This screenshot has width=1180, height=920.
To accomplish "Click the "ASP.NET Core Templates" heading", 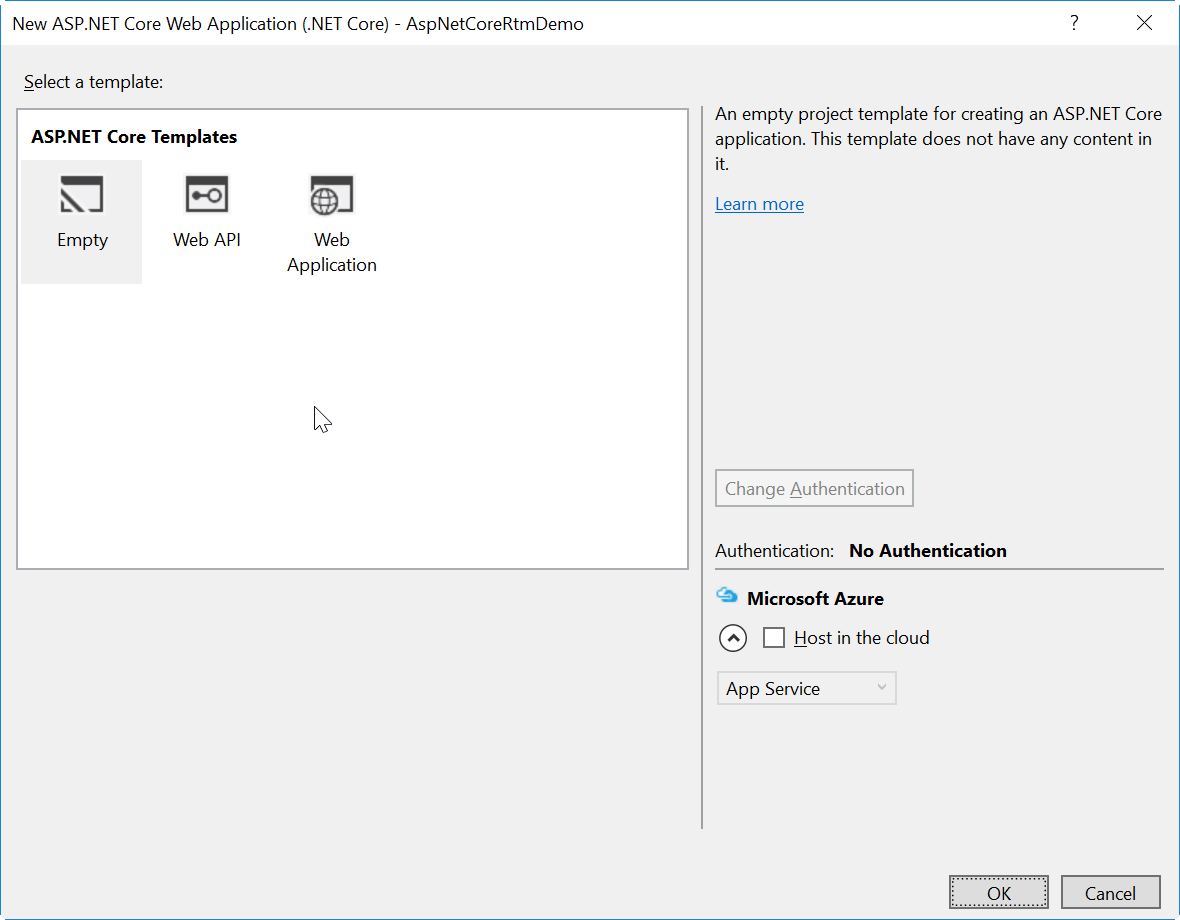I will pos(134,137).
